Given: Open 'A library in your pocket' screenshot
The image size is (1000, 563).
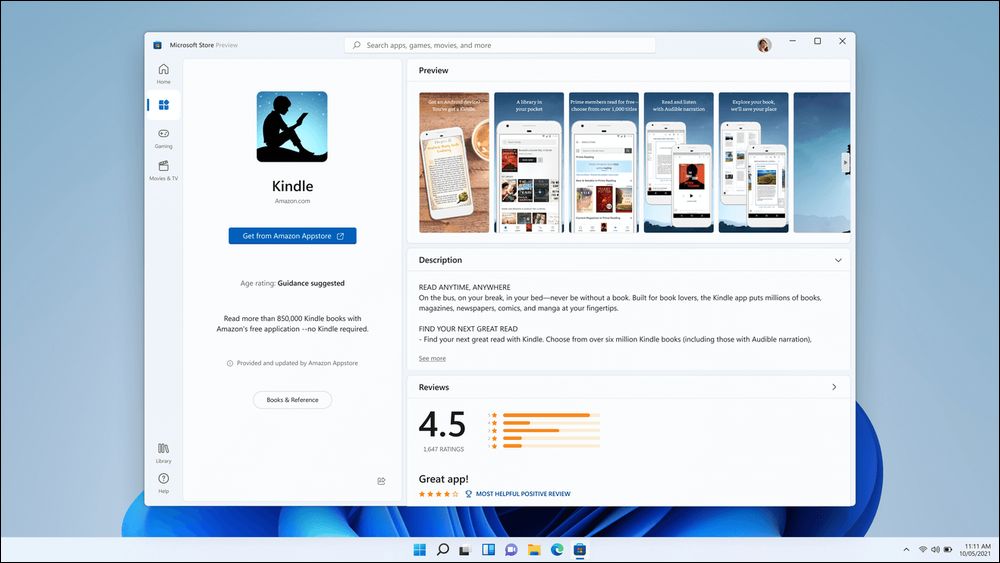Looking at the screenshot, I should (529, 163).
